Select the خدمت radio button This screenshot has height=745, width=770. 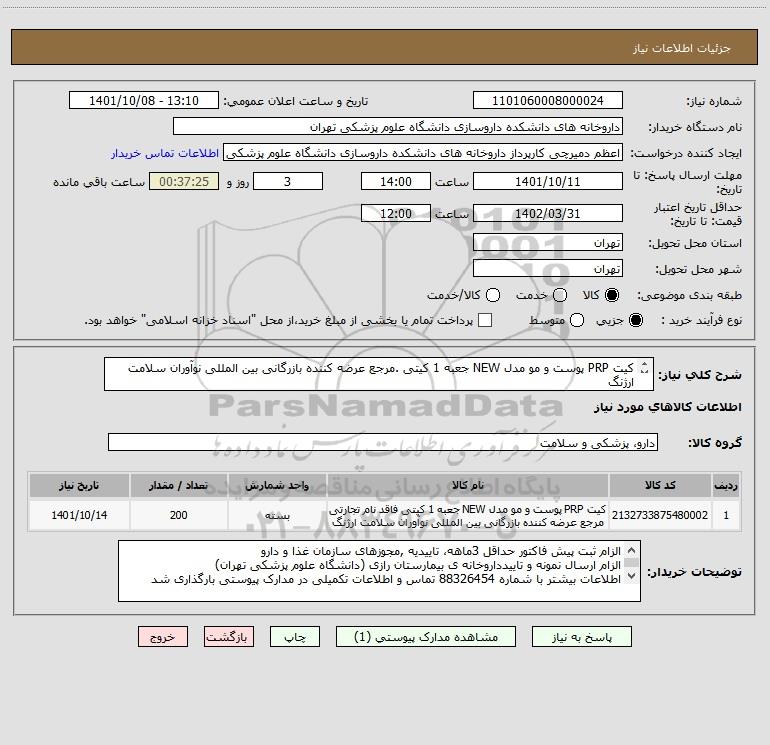tap(560, 295)
